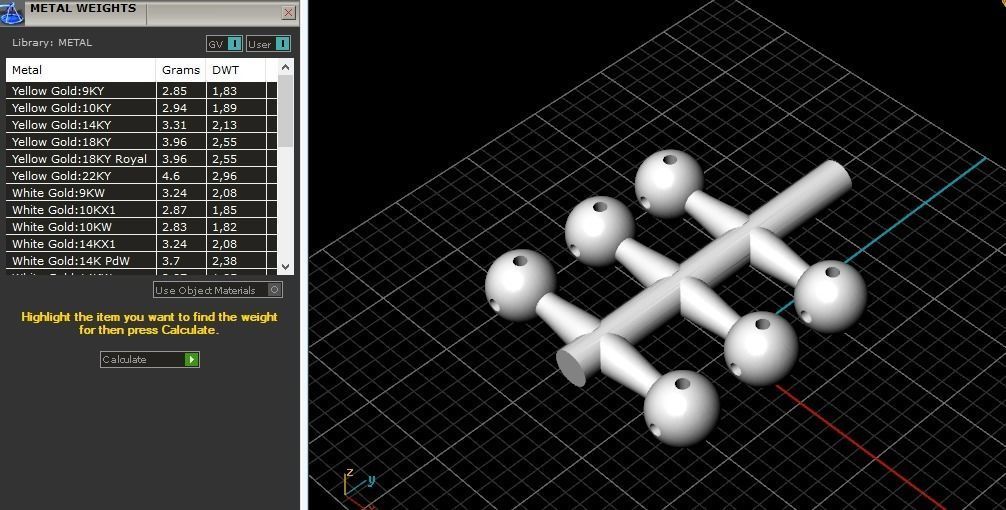1006x510 pixels.
Task: Click the Metal Weights tool logo icon
Action: click(12, 13)
